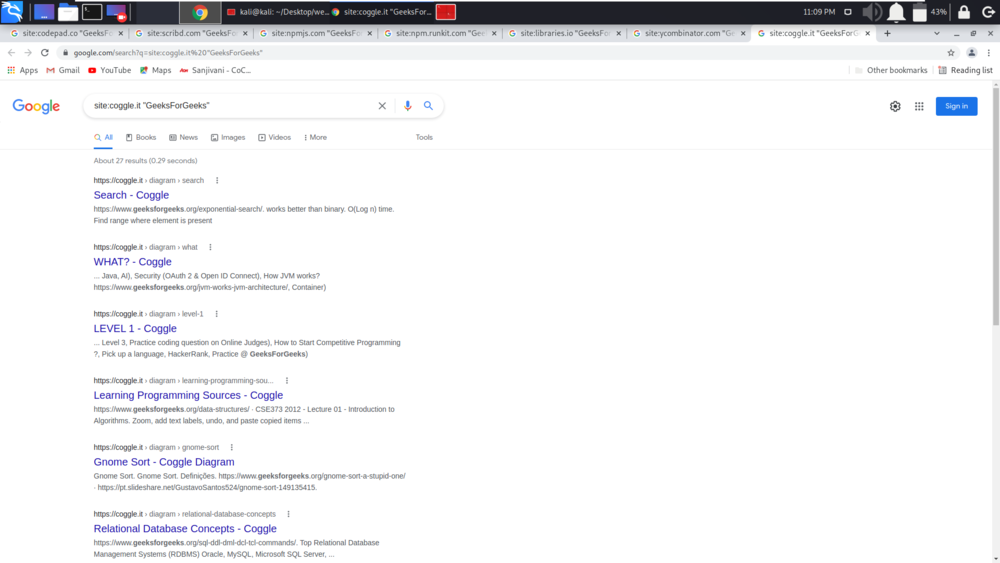
Task: Switch to the site:scribd.com tab
Action: [191, 33]
